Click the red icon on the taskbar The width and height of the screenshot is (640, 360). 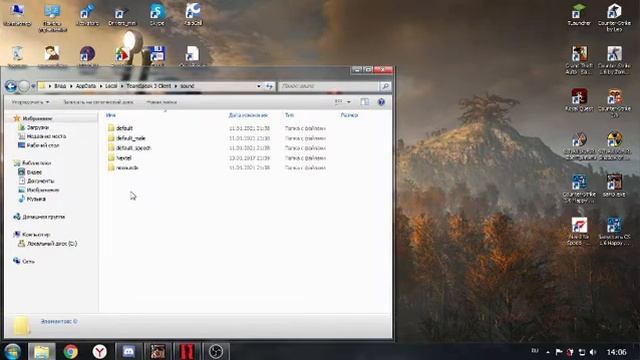pos(187,351)
